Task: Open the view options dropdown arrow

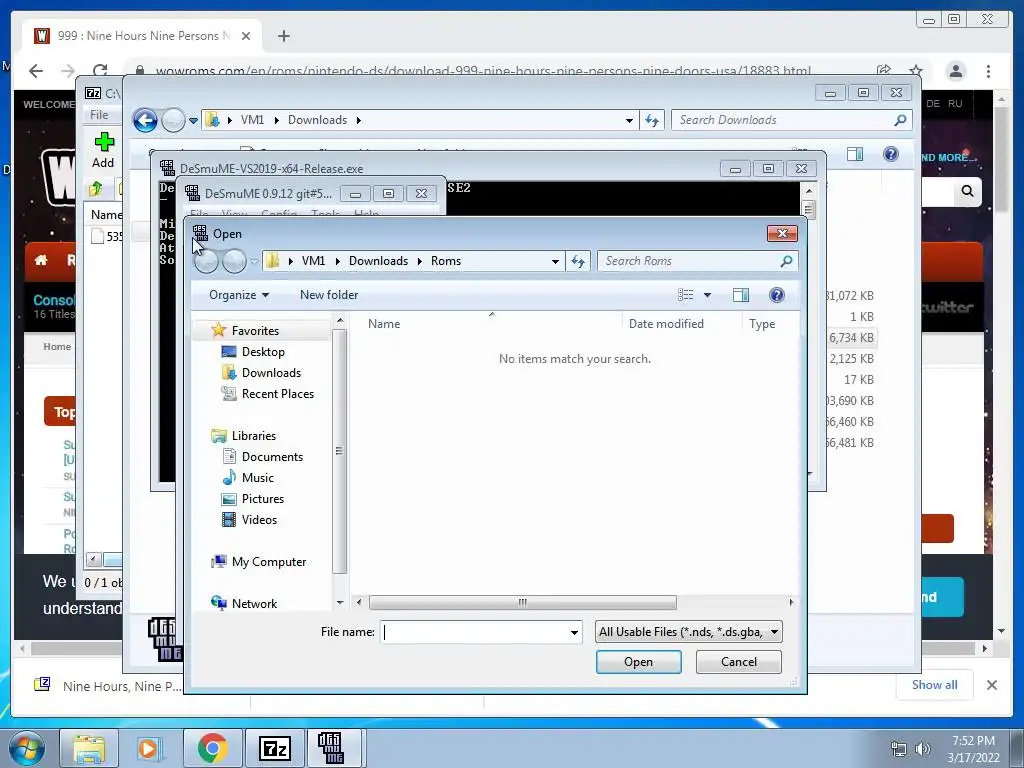Action: pos(707,295)
